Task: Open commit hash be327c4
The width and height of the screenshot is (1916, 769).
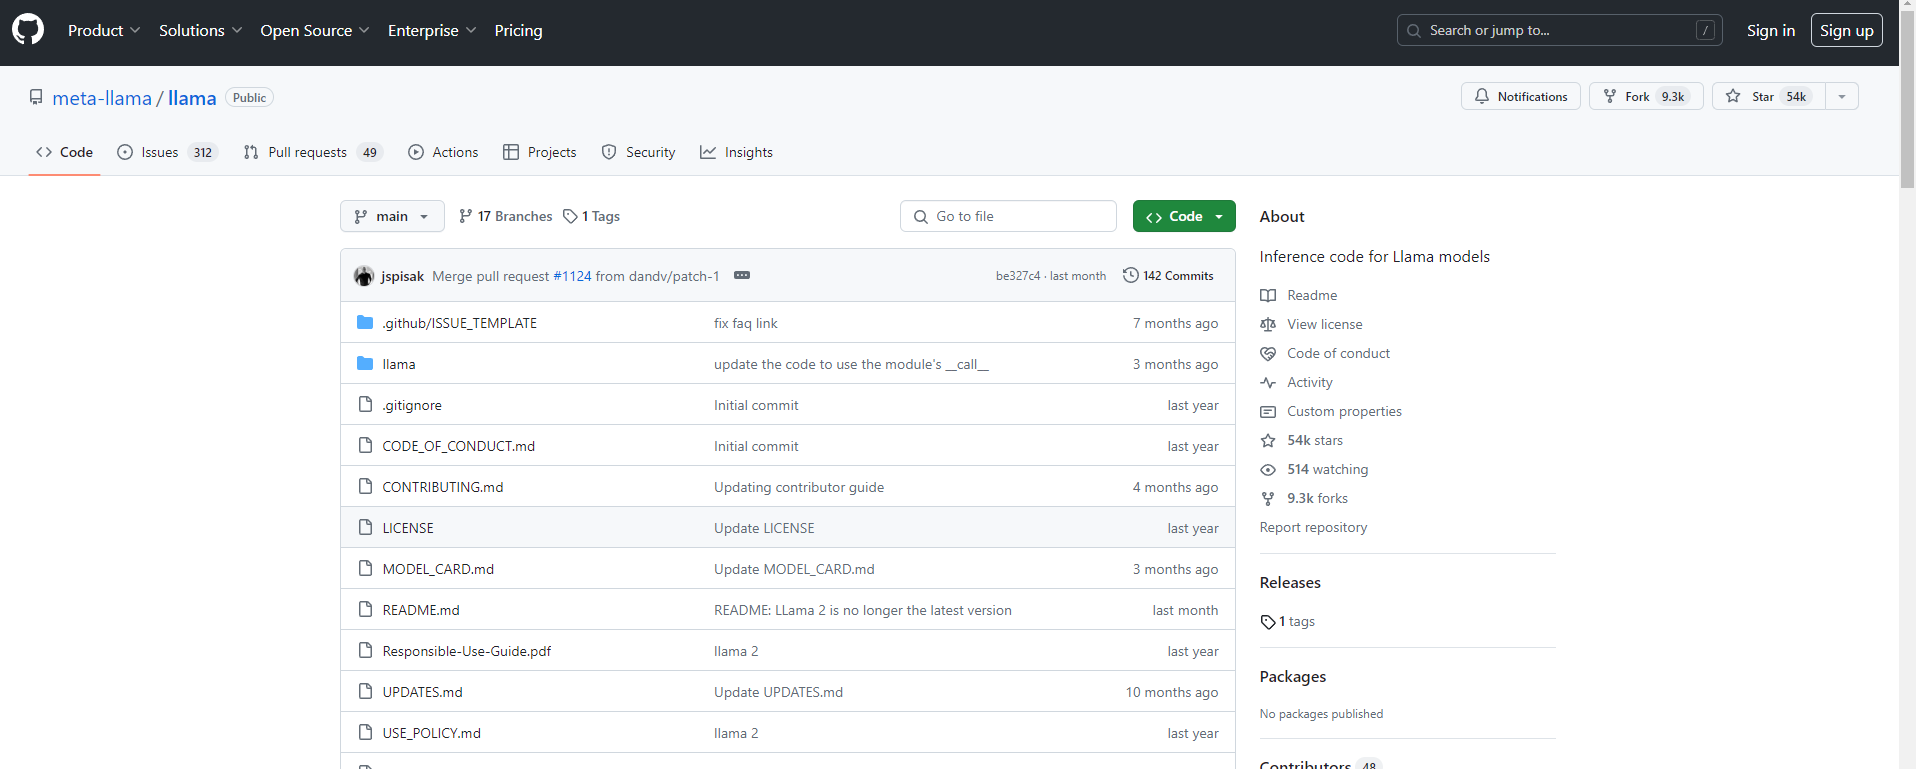Action: [x=1018, y=276]
